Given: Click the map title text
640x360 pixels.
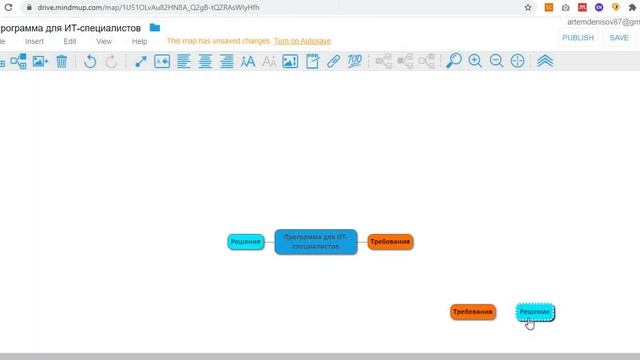Looking at the screenshot, I should [x=70, y=28].
